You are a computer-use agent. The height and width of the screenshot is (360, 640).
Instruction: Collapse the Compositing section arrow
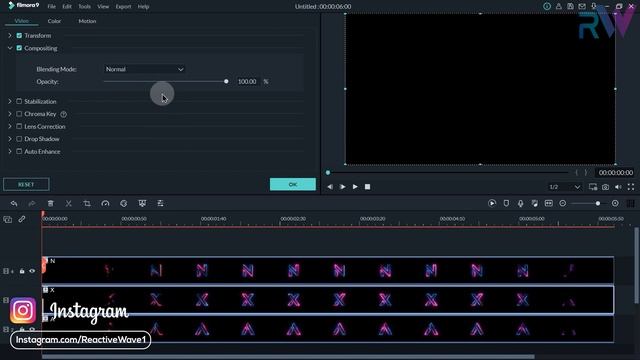click(10, 48)
